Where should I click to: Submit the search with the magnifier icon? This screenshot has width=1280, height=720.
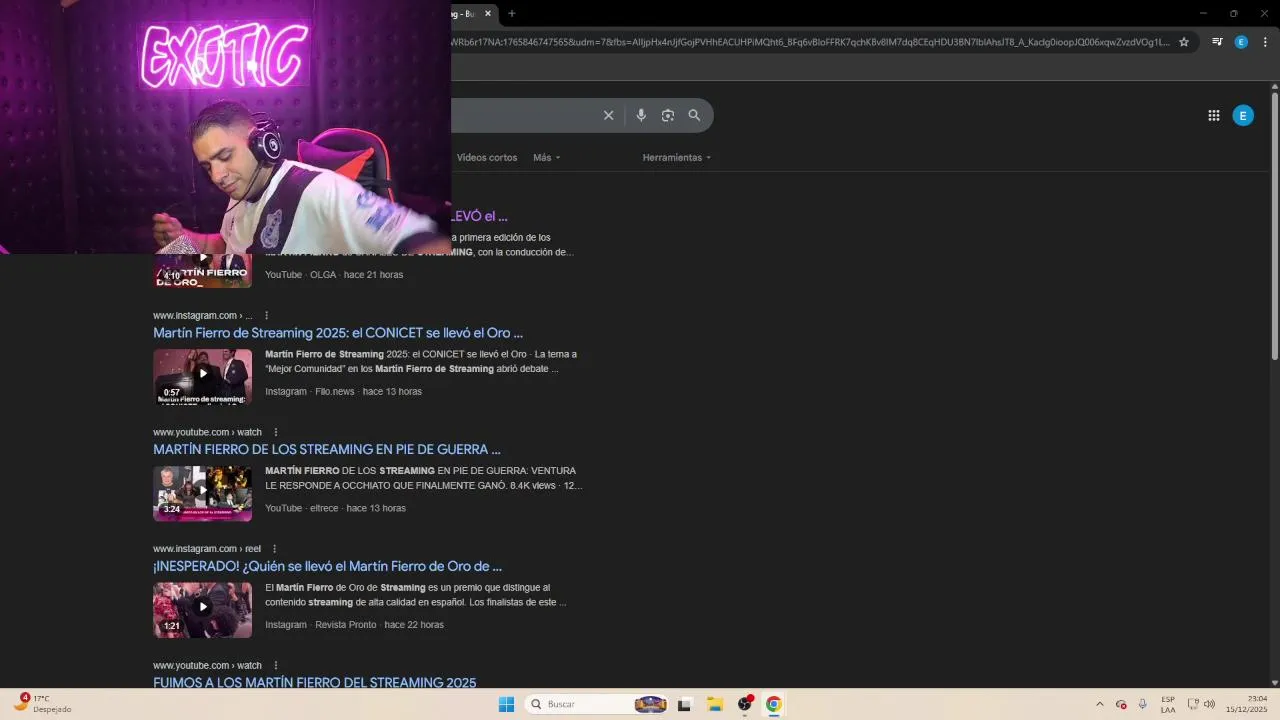pos(694,115)
